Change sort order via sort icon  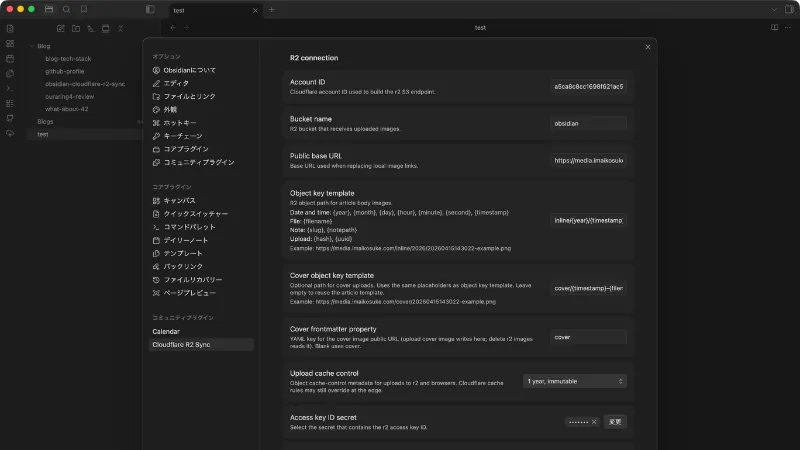click(90, 29)
